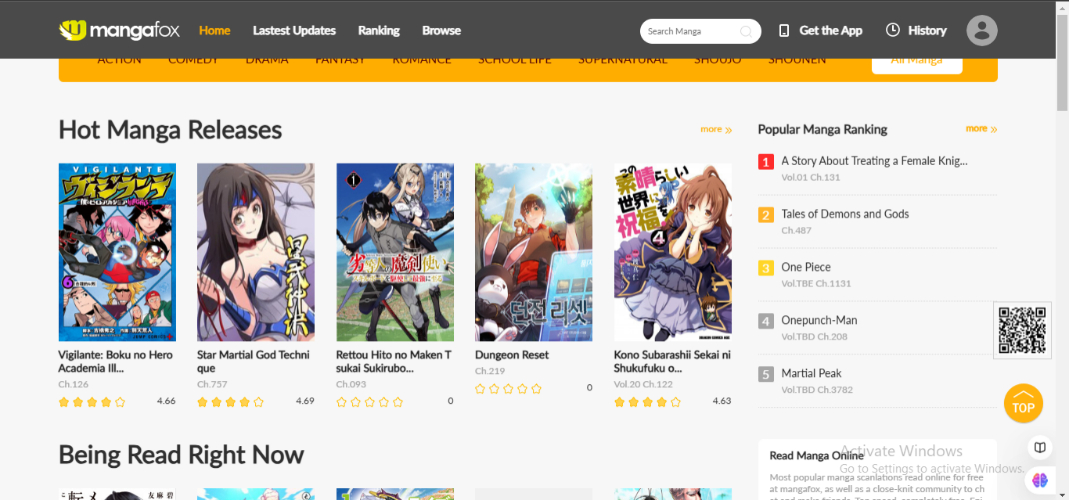Click the orange TOP button

pos(1023,403)
